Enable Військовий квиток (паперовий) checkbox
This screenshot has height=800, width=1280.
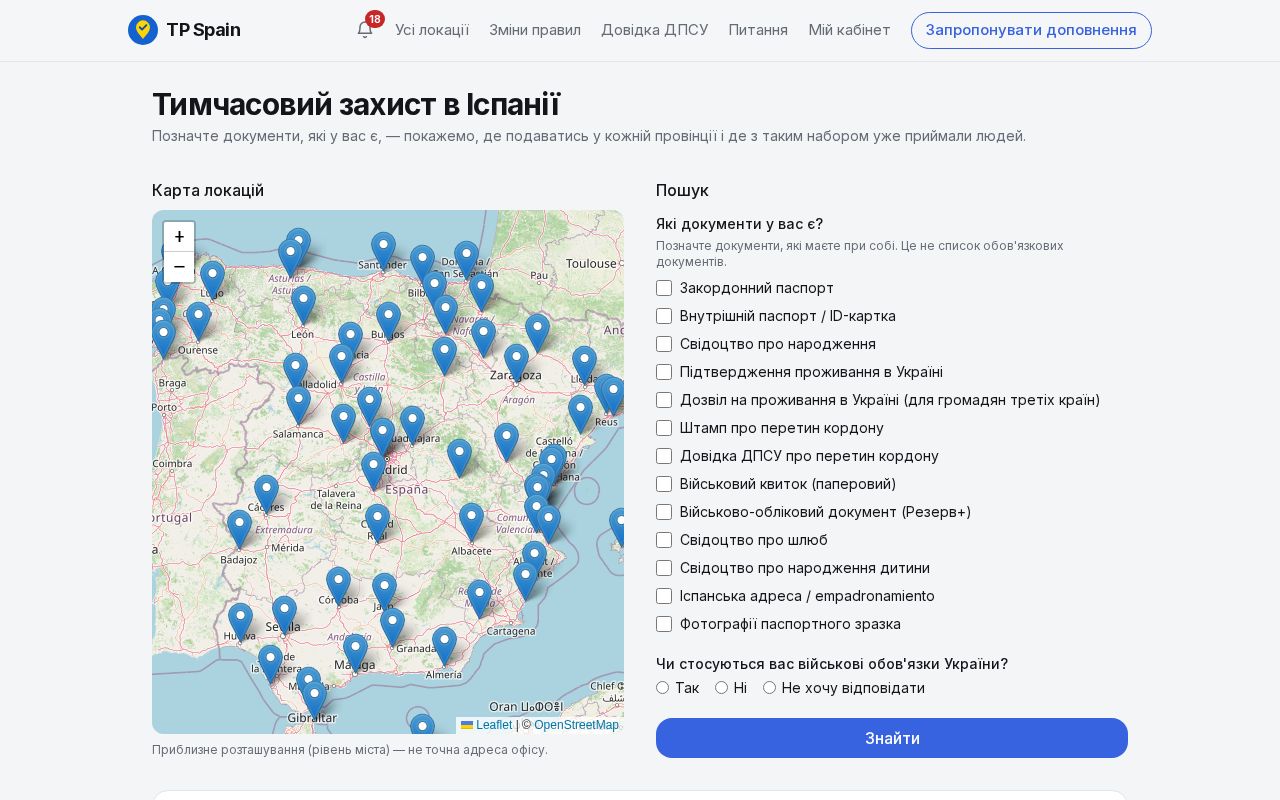click(664, 484)
